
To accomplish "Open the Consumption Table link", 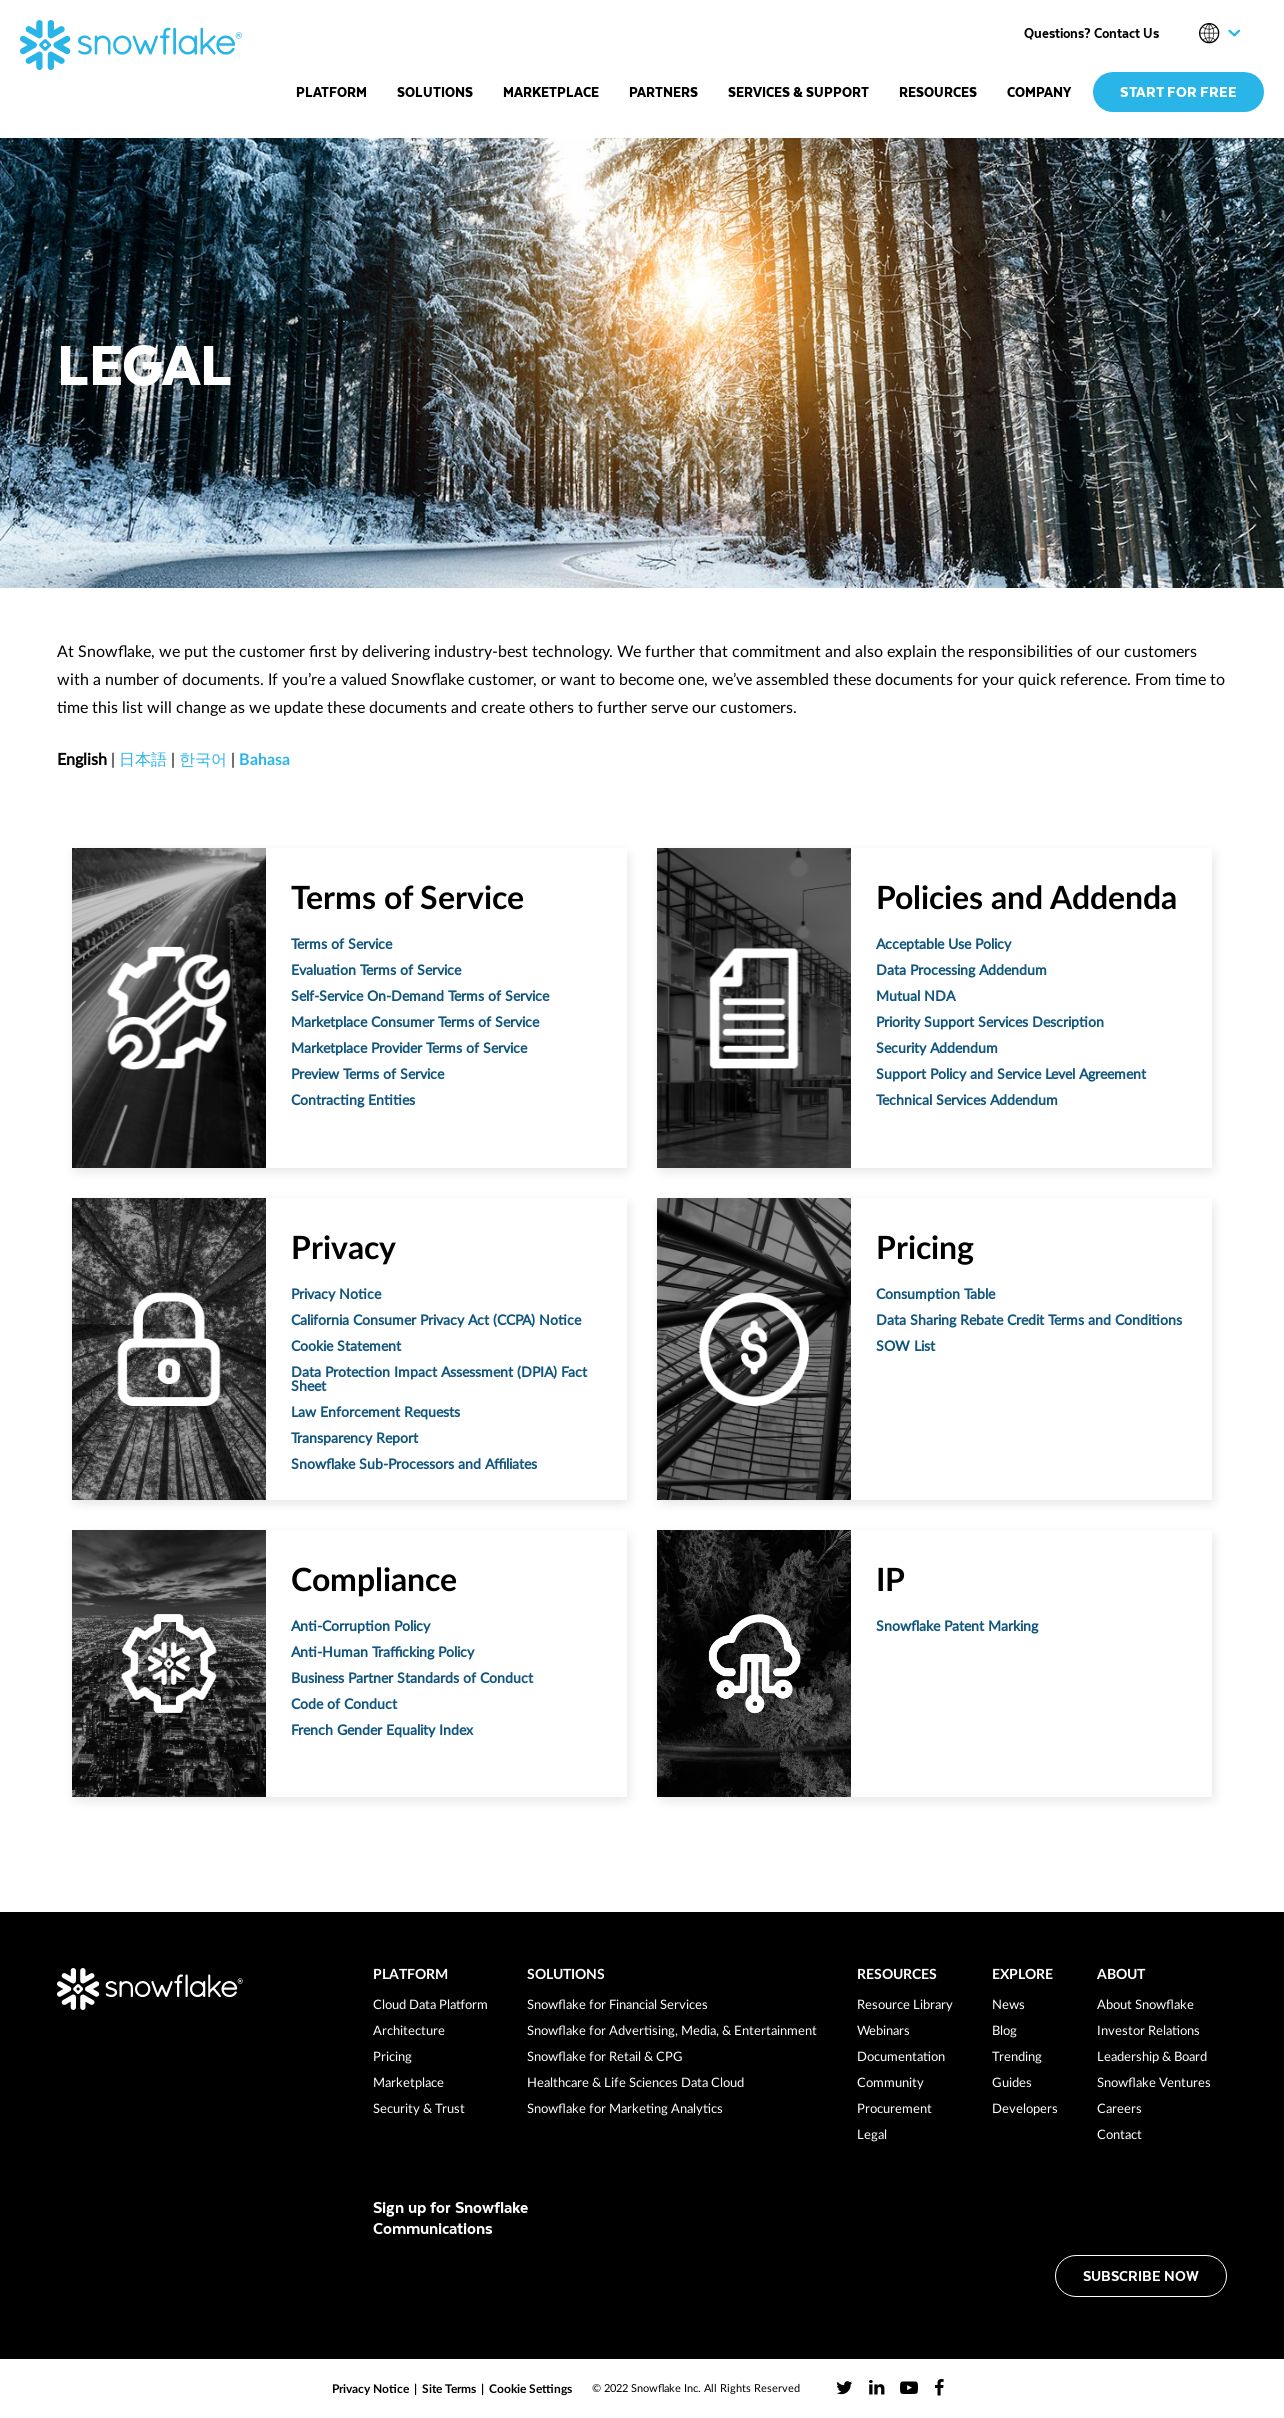I will tap(935, 1294).
